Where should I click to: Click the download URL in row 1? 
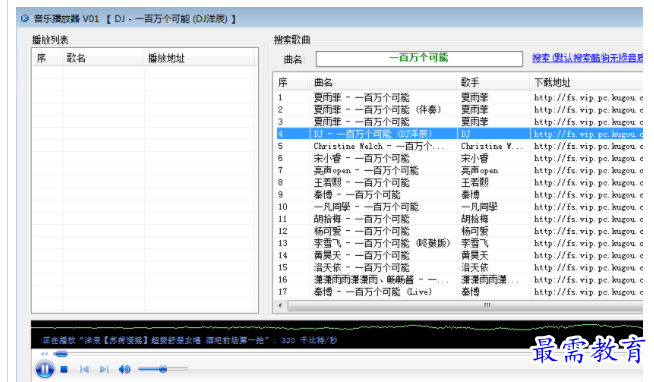pyautogui.click(x=588, y=98)
